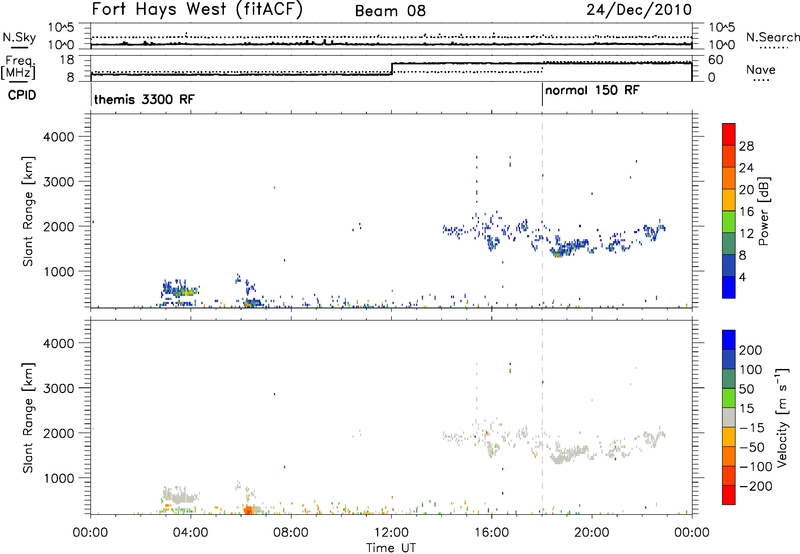Click the "Nave" legend label
Screen dimensions: 800x554
tap(761, 69)
